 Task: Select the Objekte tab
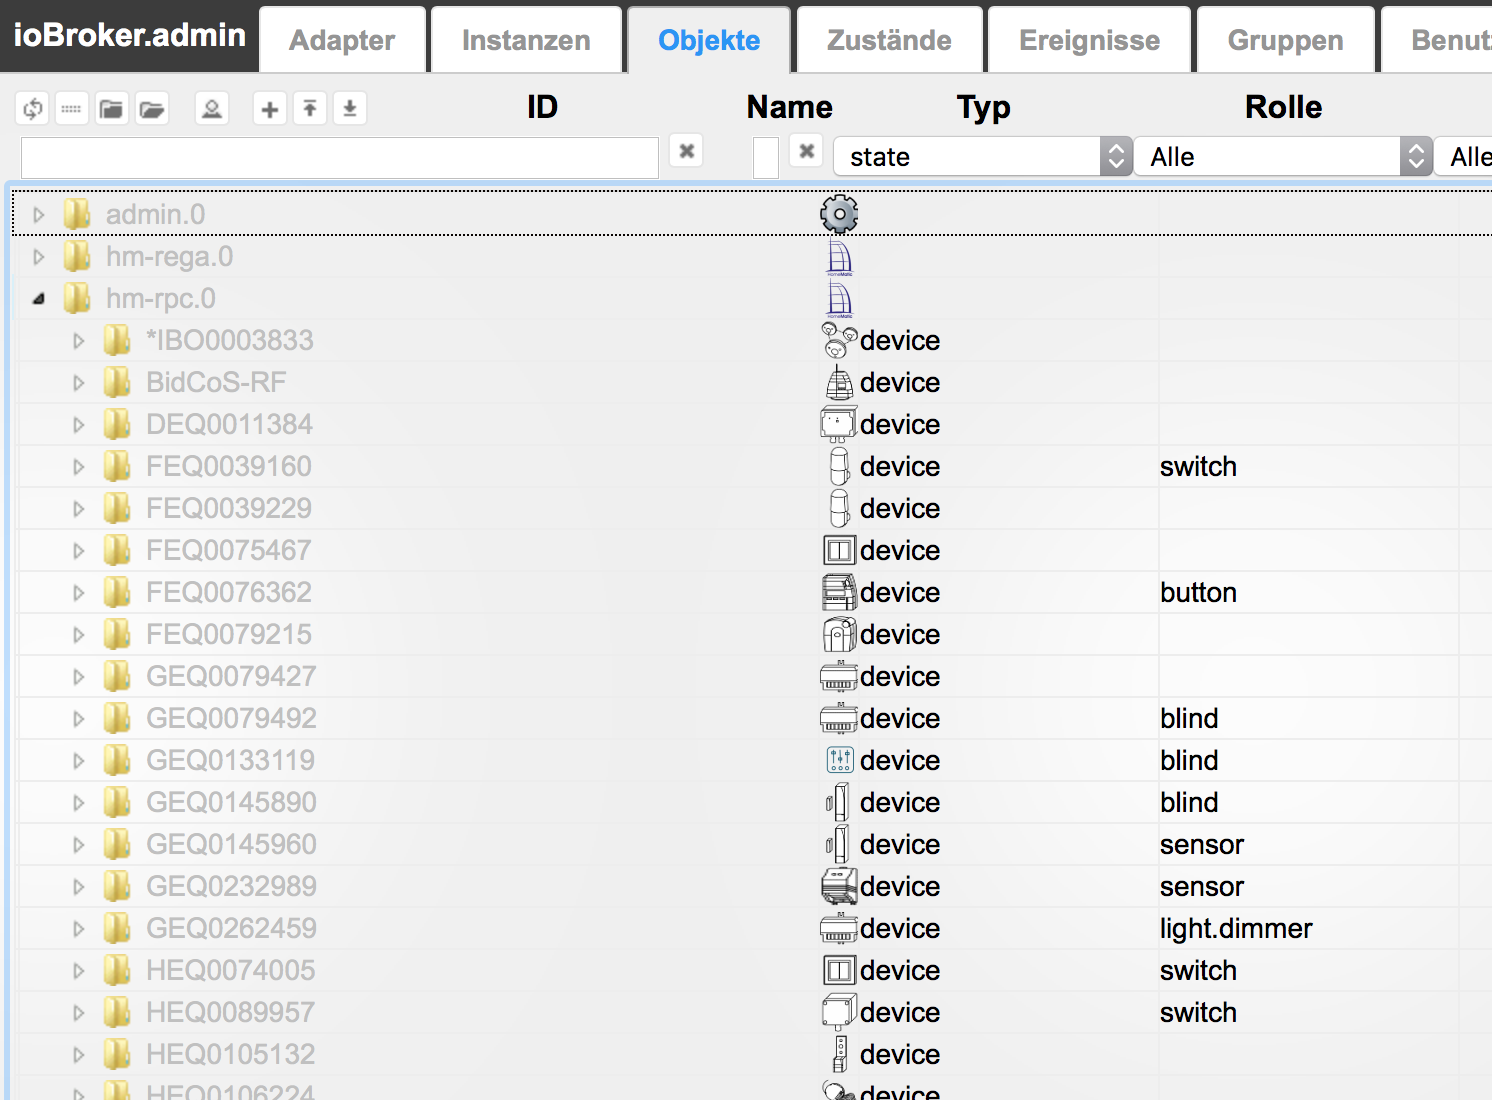pyautogui.click(x=709, y=40)
